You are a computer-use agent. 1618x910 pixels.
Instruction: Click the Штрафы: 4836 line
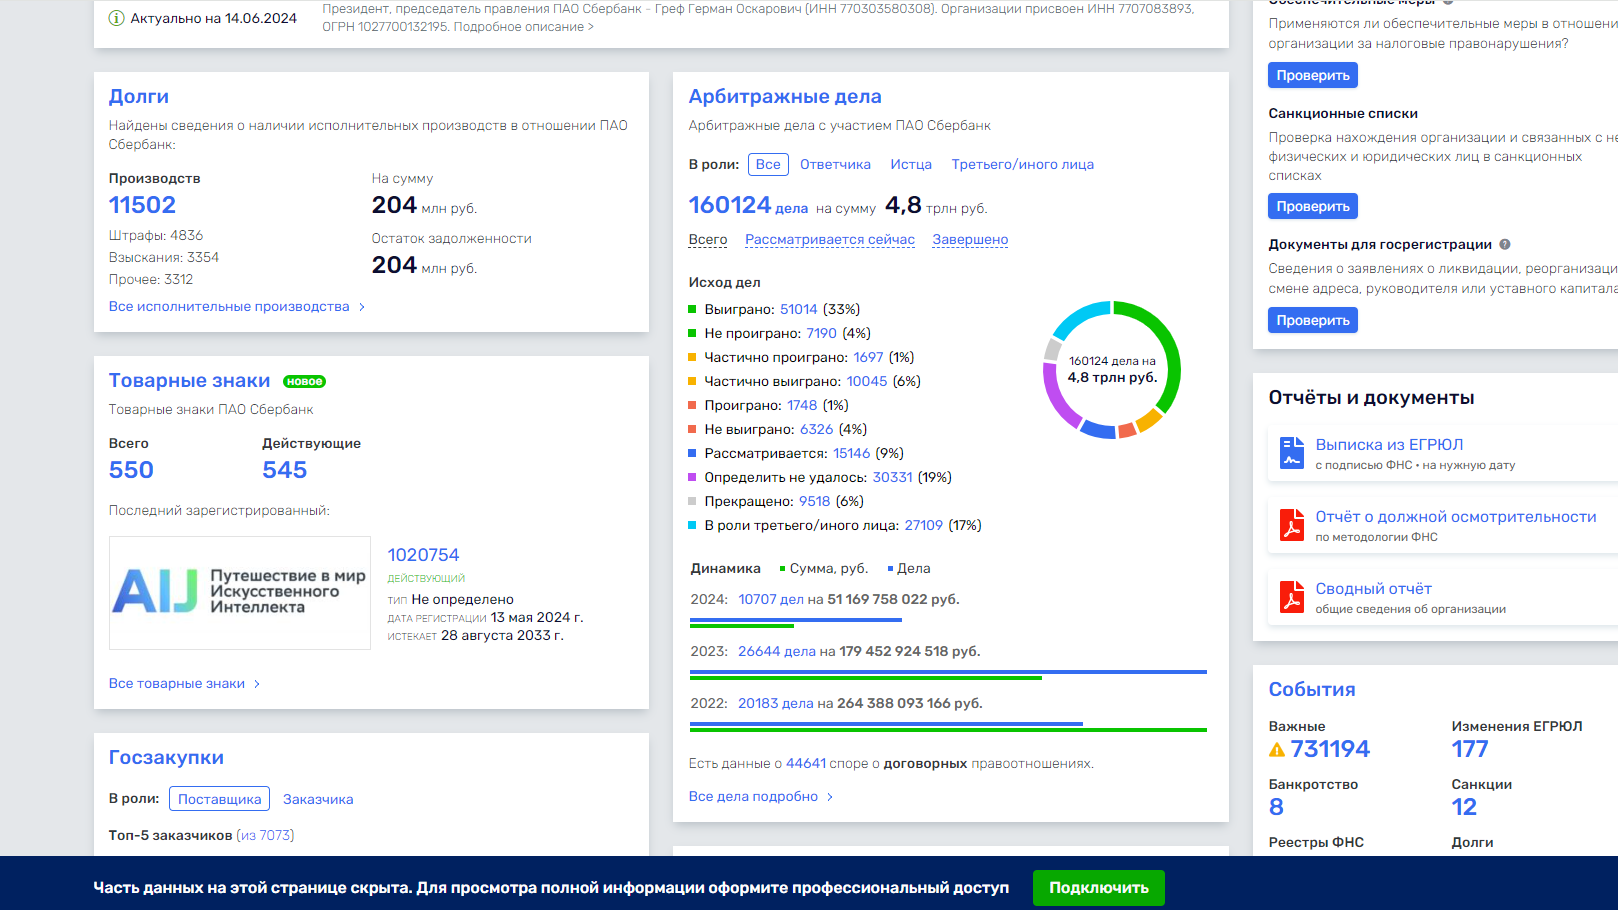pos(156,236)
